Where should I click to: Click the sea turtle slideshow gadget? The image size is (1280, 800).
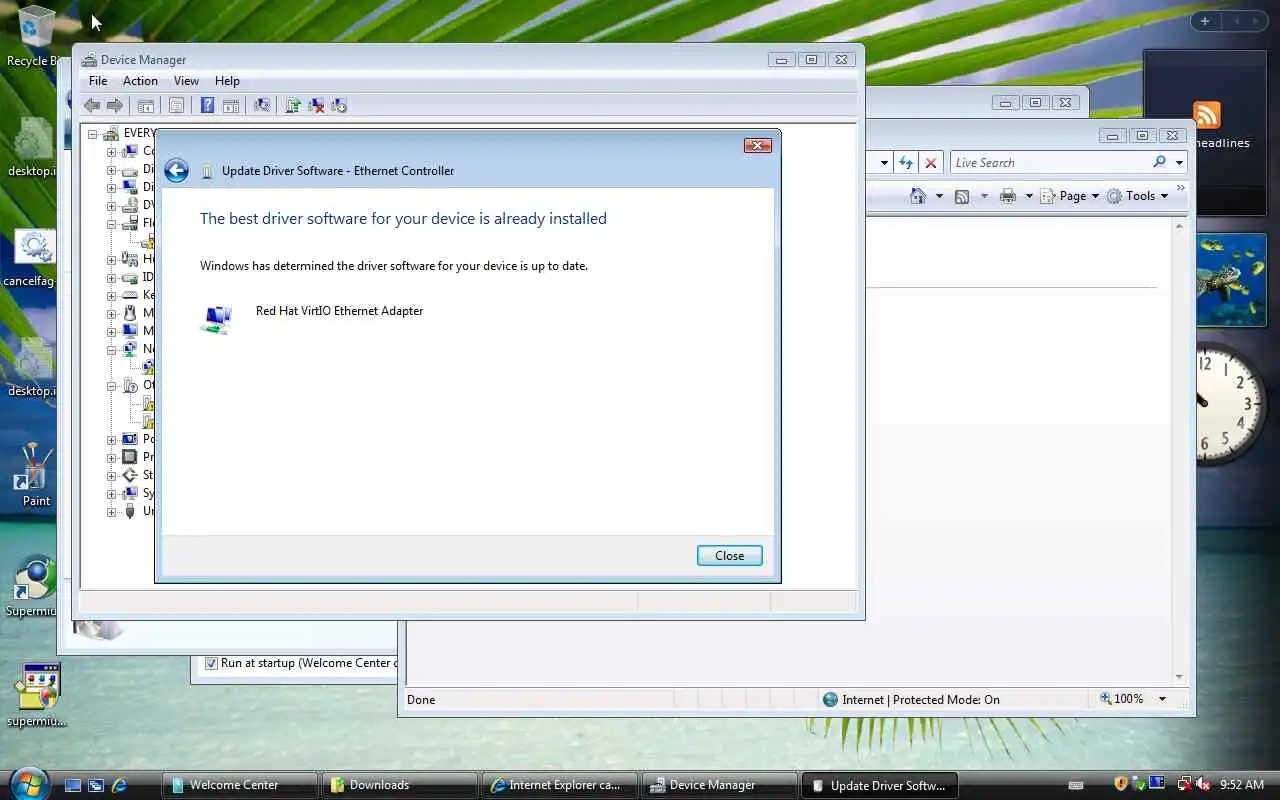1231,281
